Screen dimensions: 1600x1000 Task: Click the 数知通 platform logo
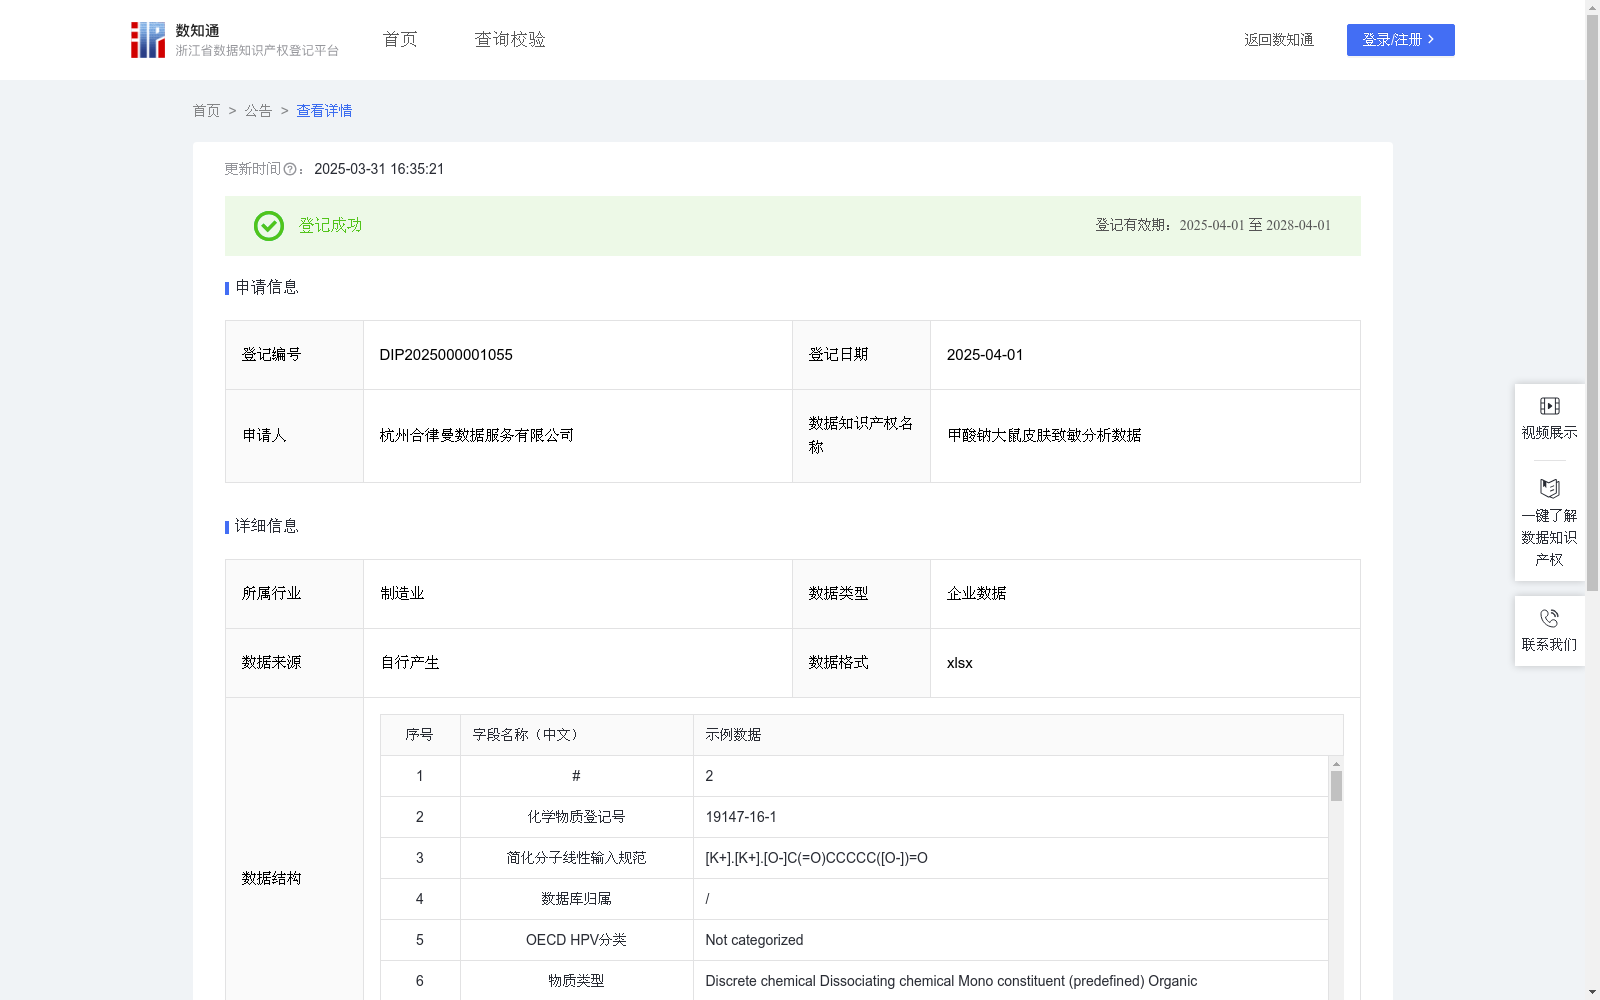click(x=234, y=40)
